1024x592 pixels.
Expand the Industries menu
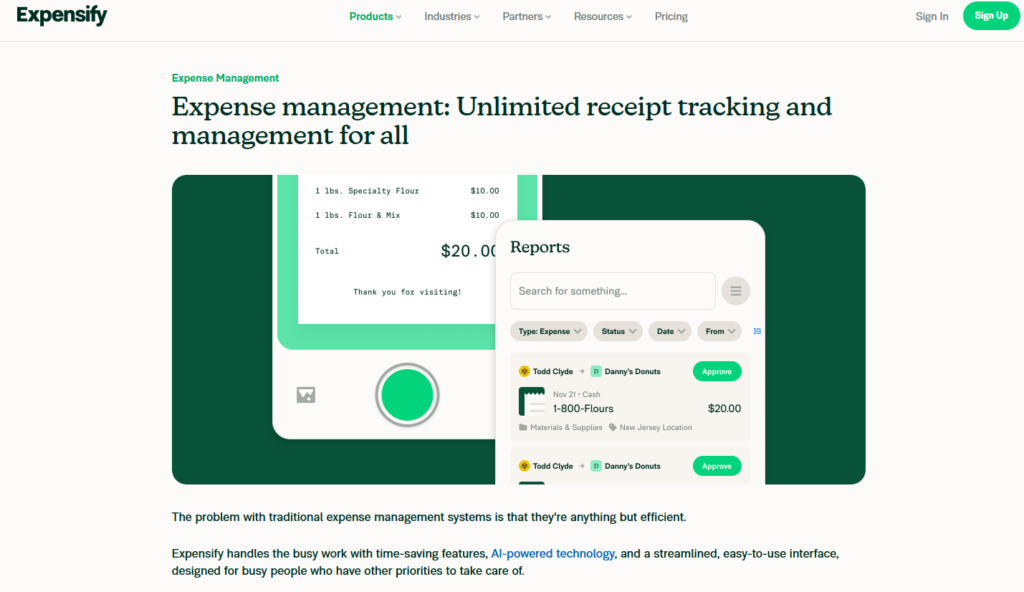451,16
